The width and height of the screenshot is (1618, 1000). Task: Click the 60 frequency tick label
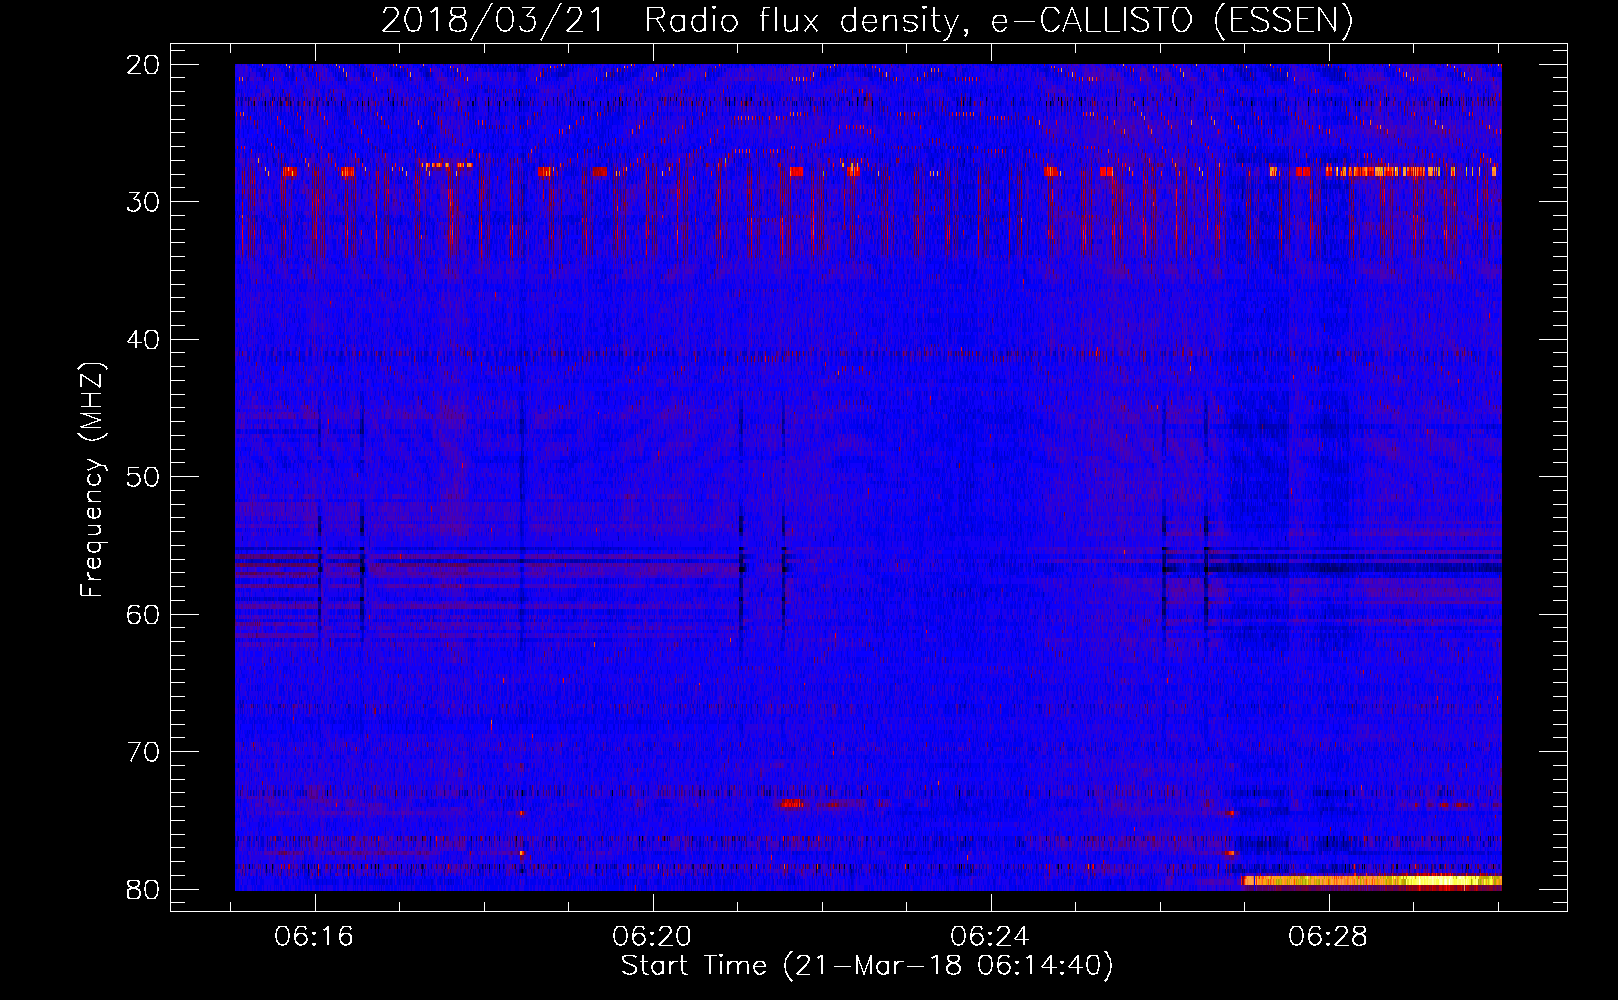pyautogui.click(x=144, y=614)
